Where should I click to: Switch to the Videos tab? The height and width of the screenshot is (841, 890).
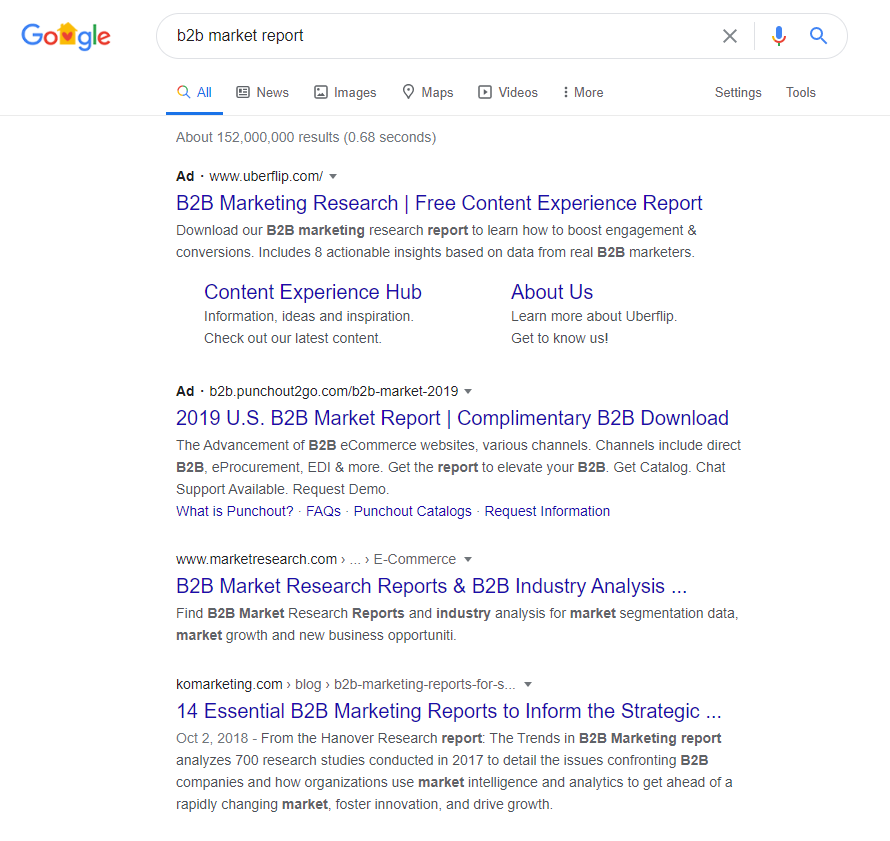pos(508,92)
